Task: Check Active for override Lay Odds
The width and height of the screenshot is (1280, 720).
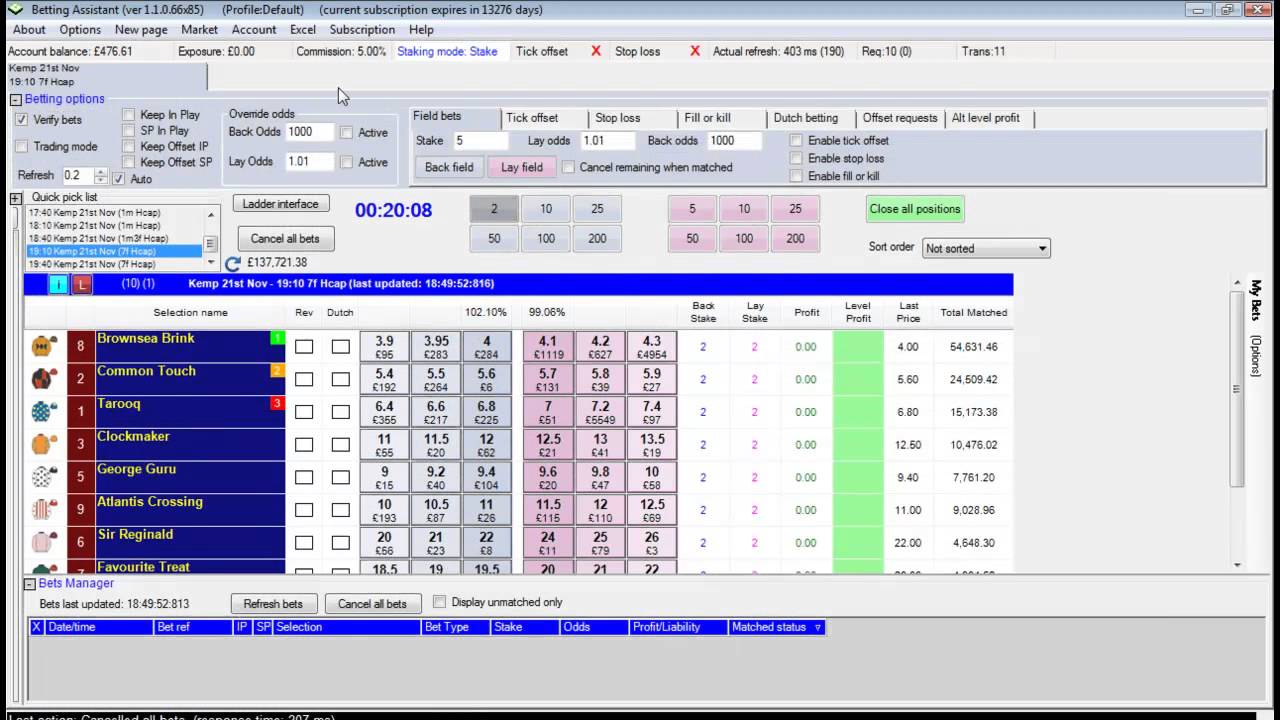Action: pyautogui.click(x=346, y=162)
